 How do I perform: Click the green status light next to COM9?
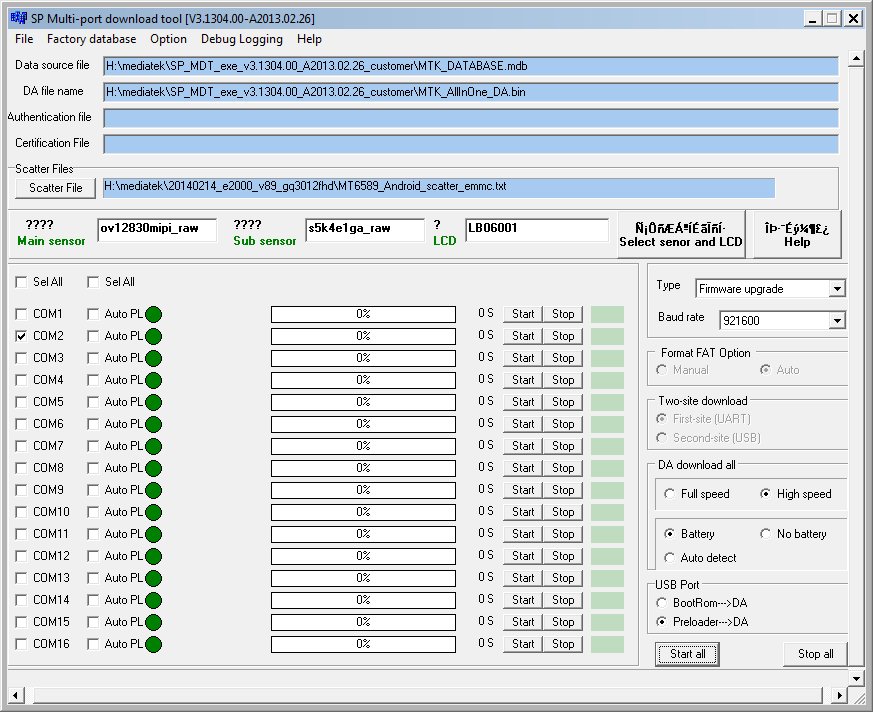pos(153,490)
